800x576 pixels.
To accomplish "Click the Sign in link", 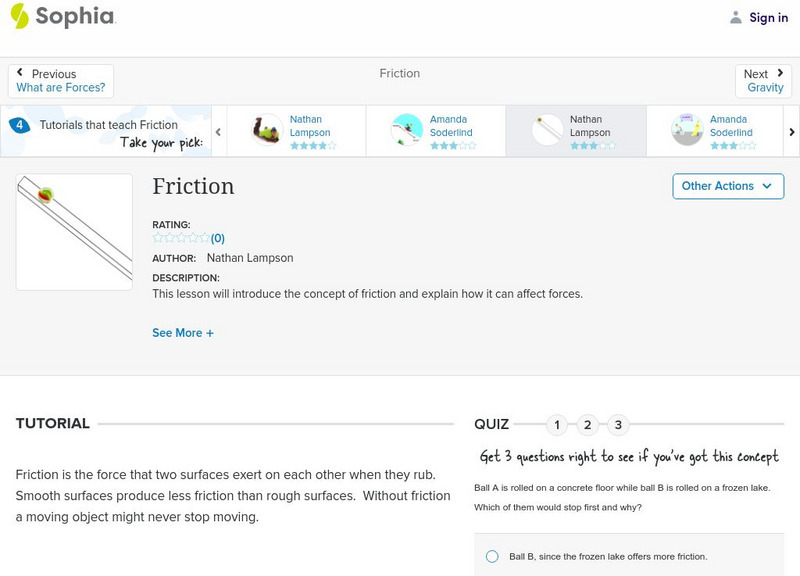I will point(768,17).
